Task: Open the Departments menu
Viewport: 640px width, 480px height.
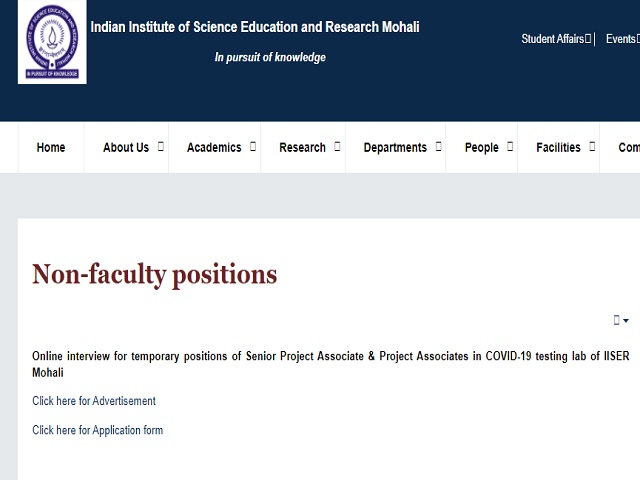Action: pos(395,147)
